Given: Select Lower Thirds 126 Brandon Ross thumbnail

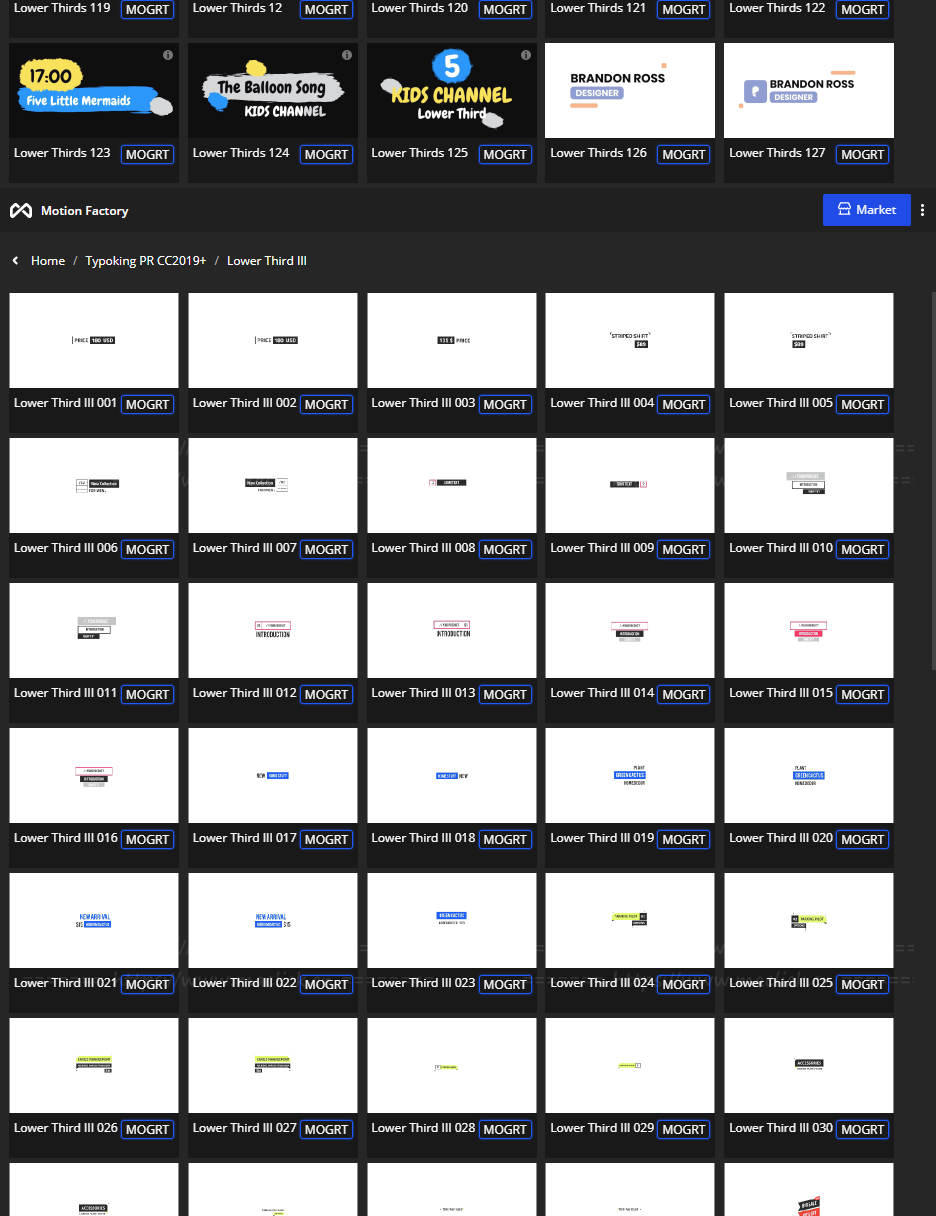Looking at the screenshot, I should tap(630, 90).
